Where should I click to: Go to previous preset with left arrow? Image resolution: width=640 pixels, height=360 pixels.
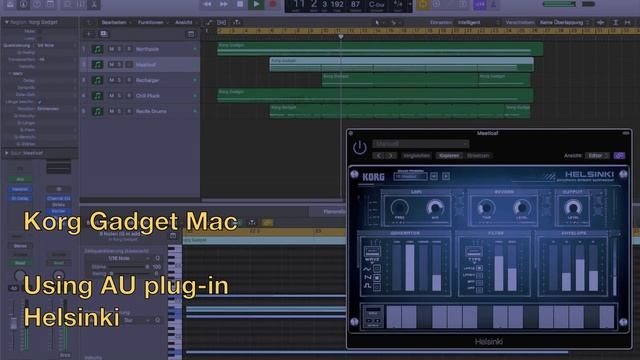(379, 156)
